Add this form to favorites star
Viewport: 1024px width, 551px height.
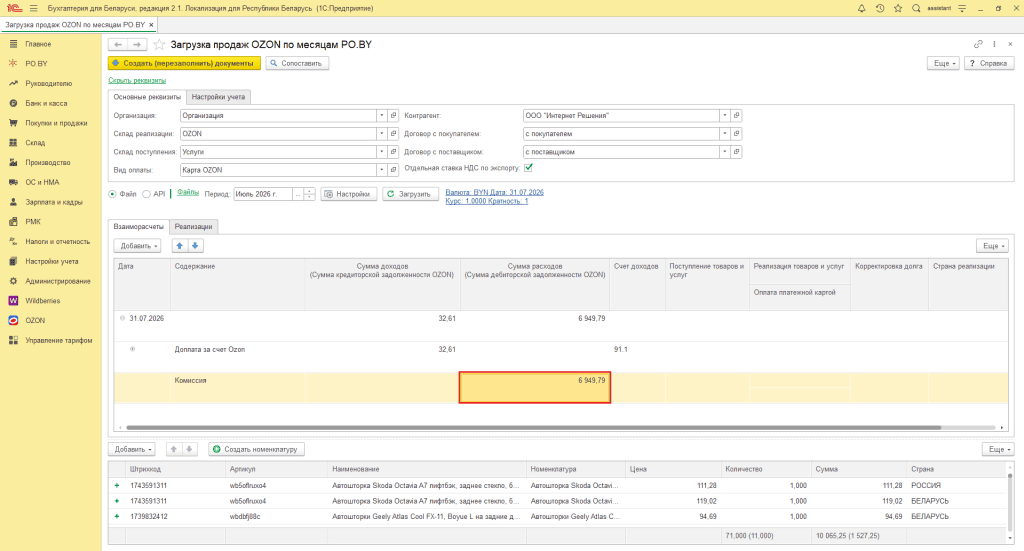pos(159,44)
